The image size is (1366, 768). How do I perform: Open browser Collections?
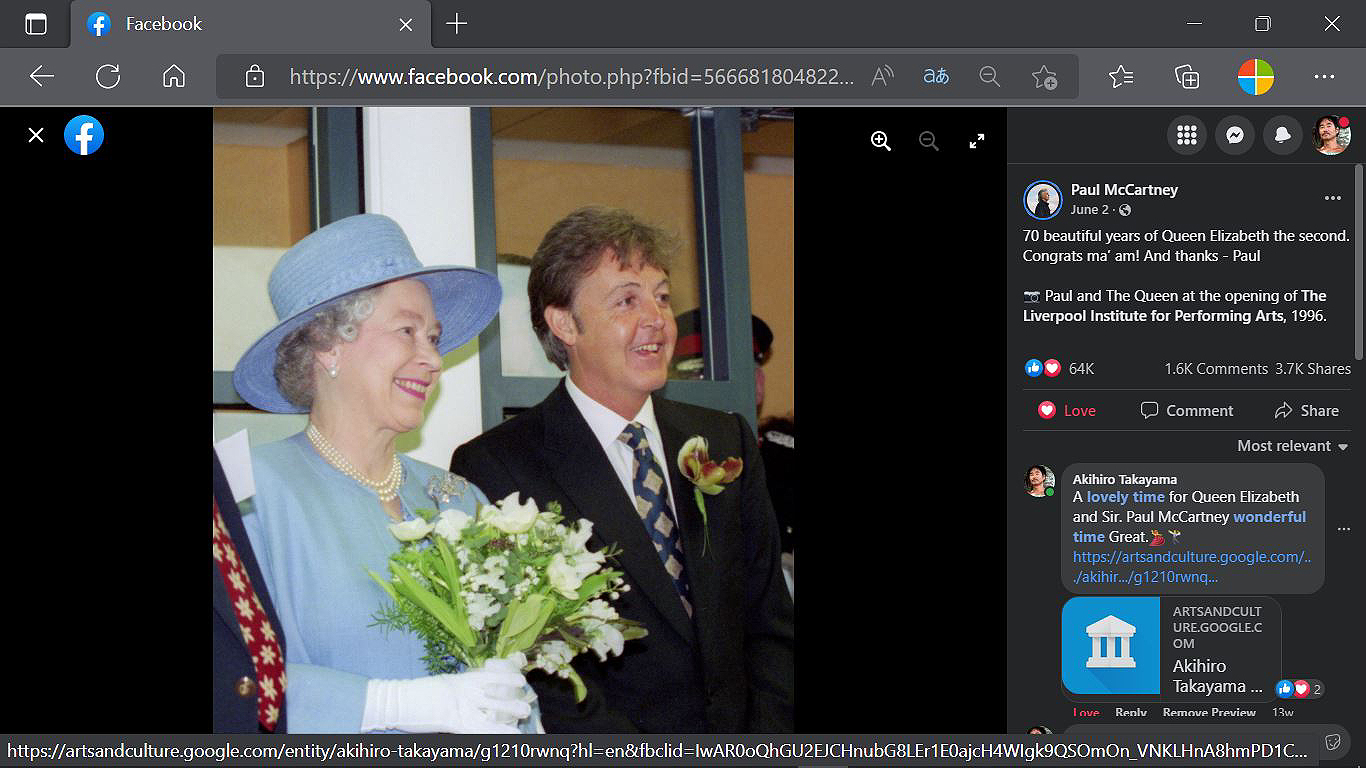[1187, 76]
